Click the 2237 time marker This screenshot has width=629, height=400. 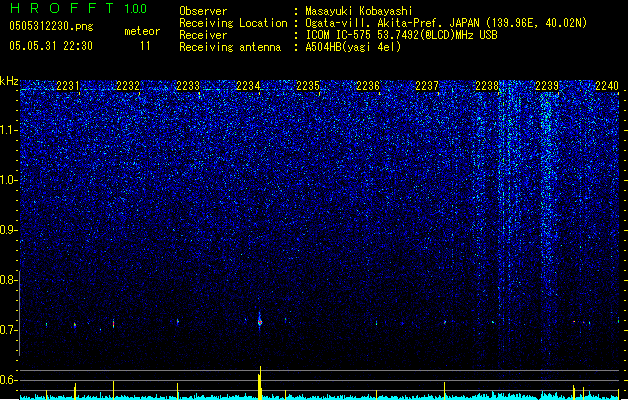tap(427, 85)
